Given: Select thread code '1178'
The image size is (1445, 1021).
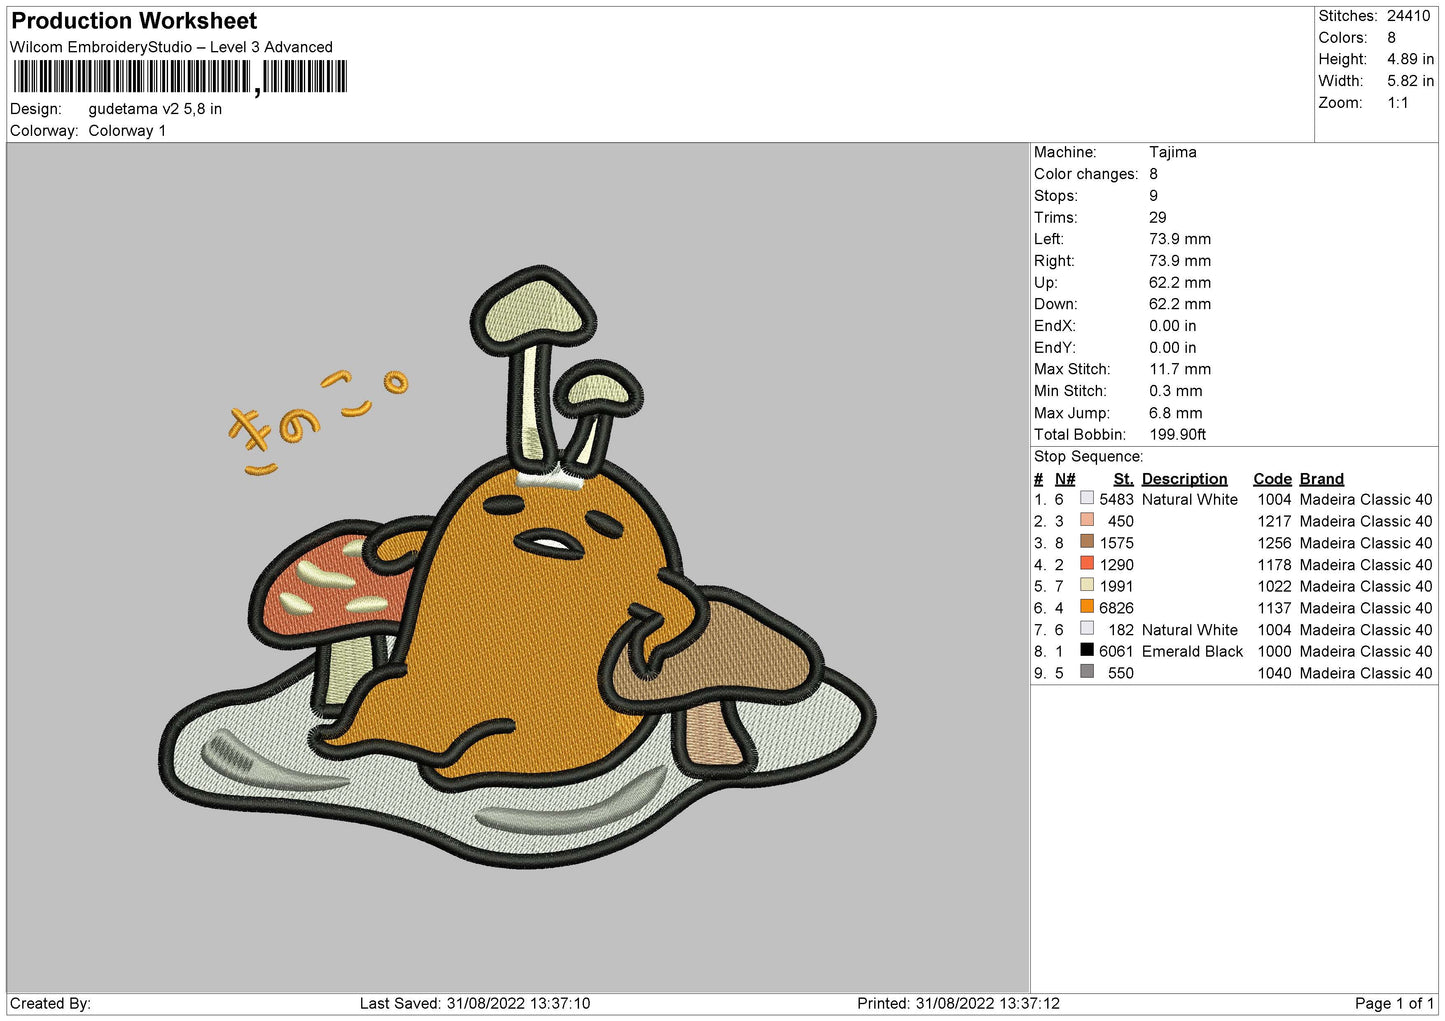Looking at the screenshot, I should coord(1275,565).
